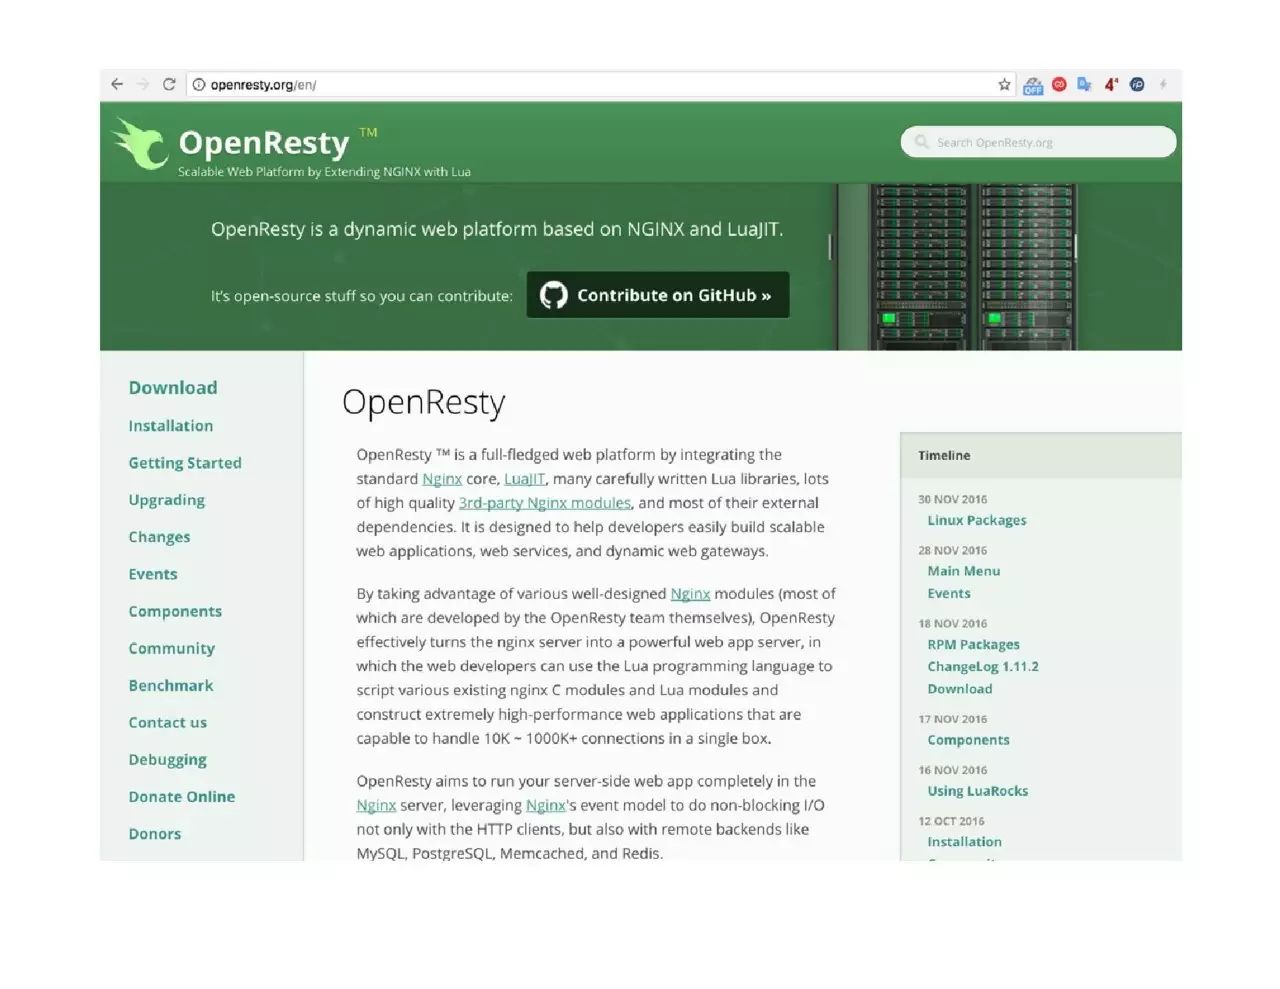Open the 3rd-party Nginx modules link
This screenshot has width=1280, height=989.
coord(545,503)
